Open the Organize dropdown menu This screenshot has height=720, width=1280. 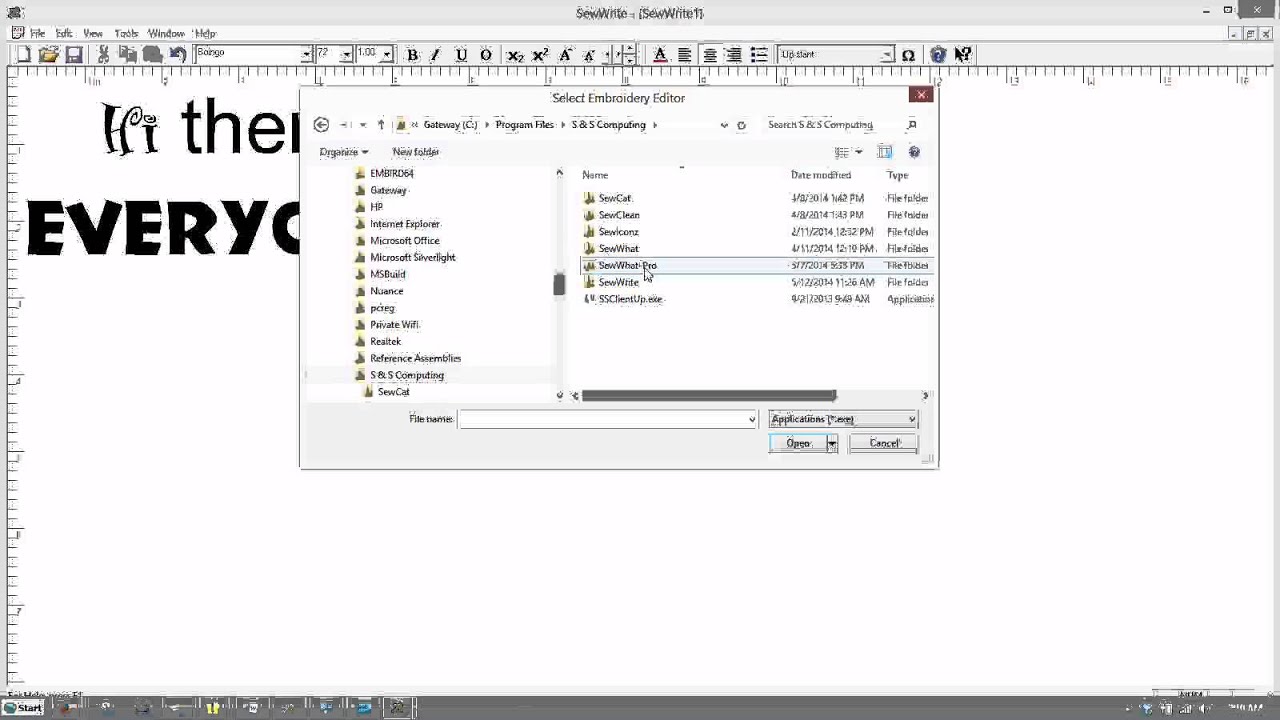pos(344,152)
